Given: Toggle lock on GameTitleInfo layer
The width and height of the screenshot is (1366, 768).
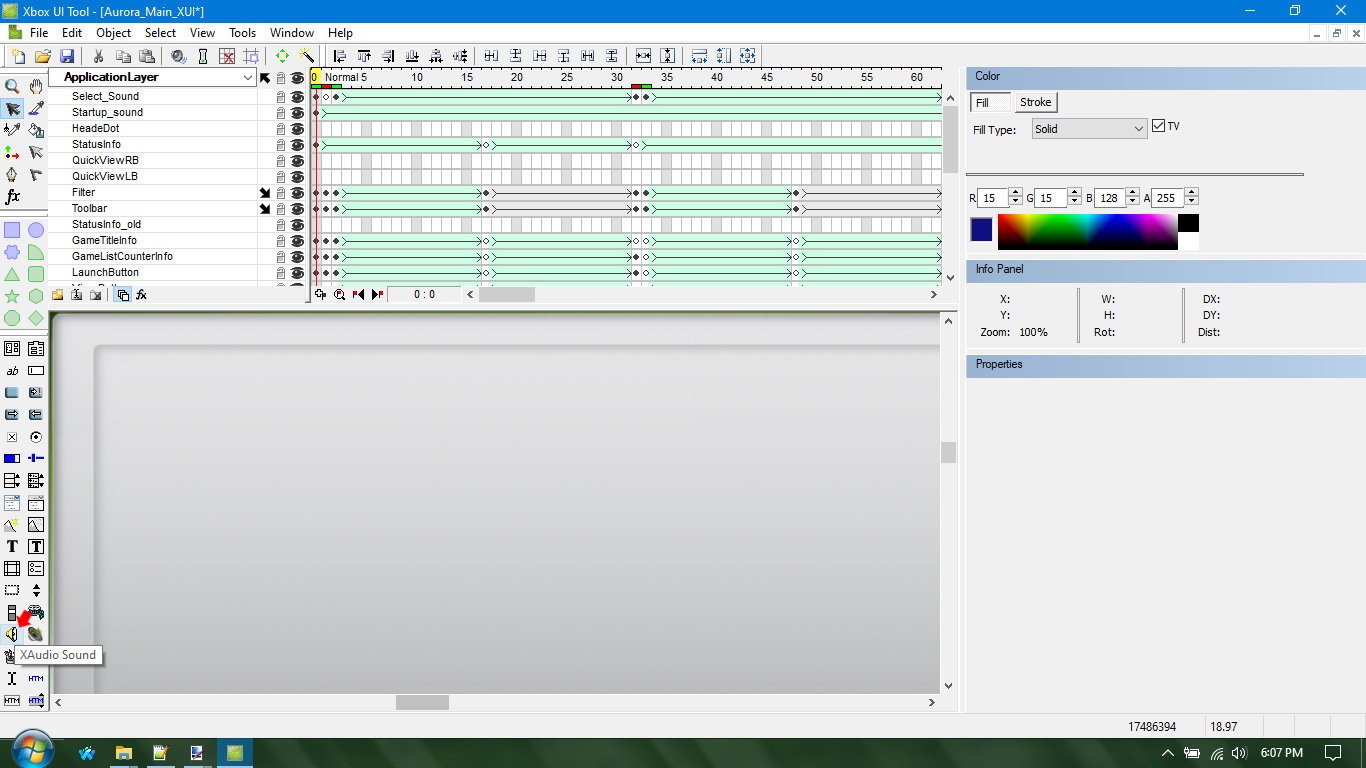Looking at the screenshot, I should point(281,240).
